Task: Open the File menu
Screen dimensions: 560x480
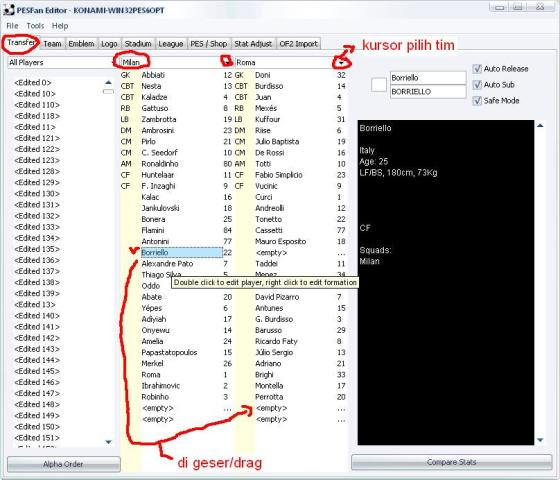Action: (12, 26)
